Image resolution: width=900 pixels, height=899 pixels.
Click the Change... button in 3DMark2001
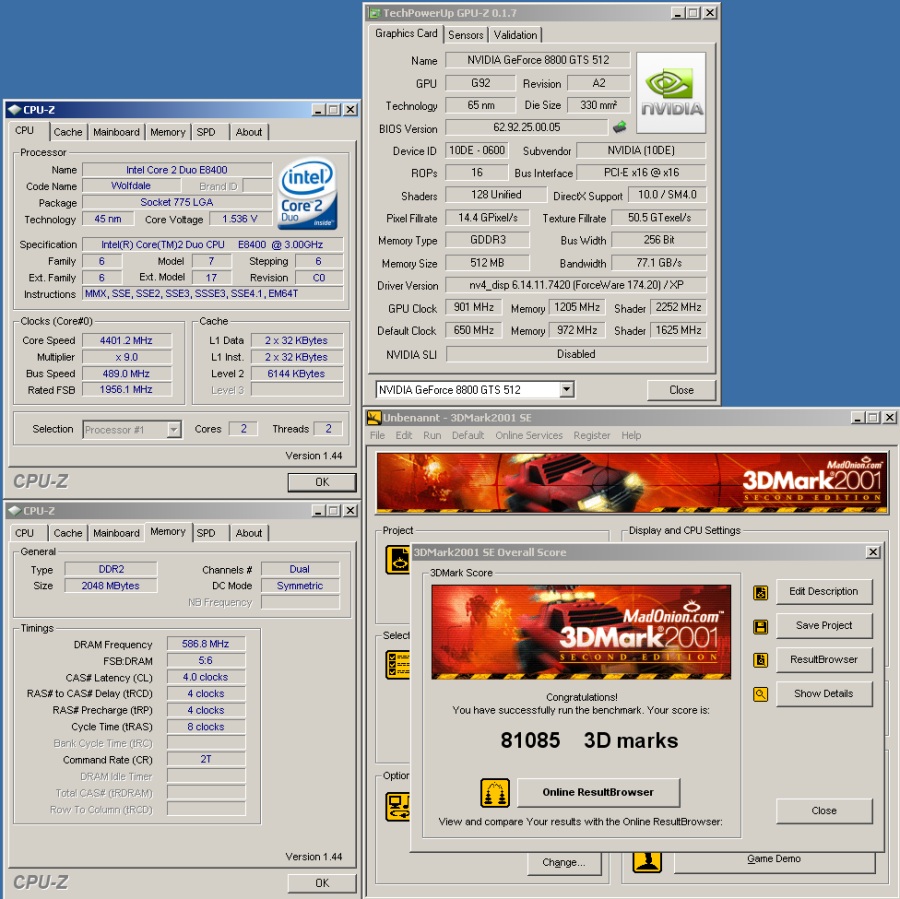(564, 862)
